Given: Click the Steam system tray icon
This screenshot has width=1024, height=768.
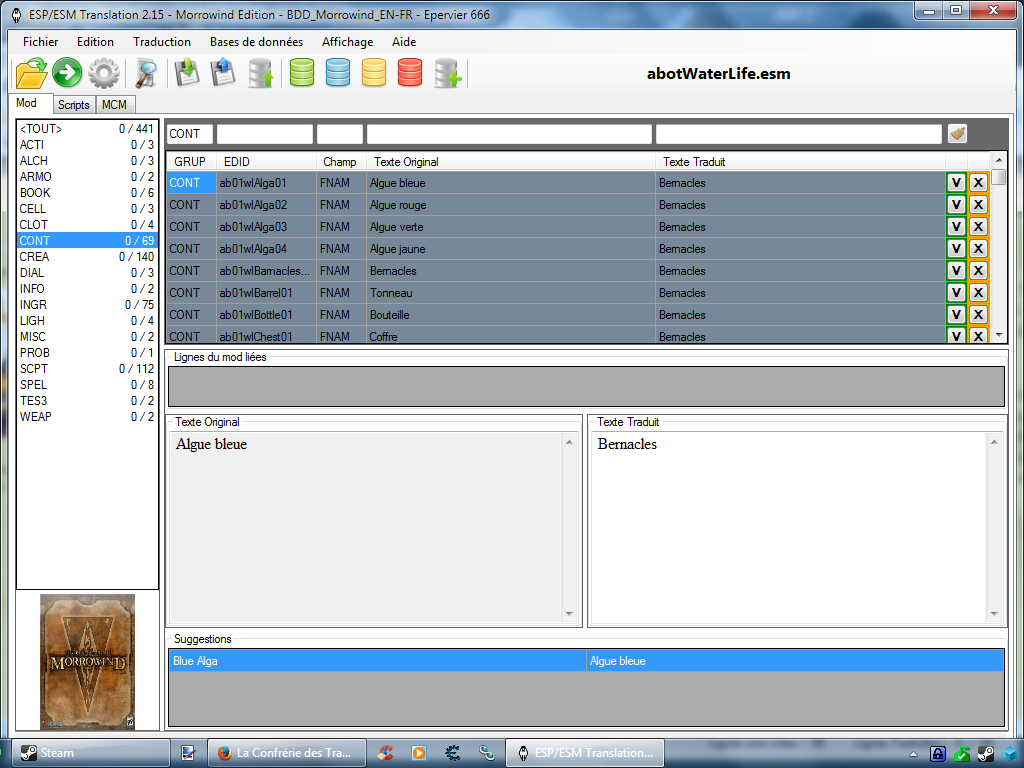Looking at the screenshot, I should [x=986, y=754].
